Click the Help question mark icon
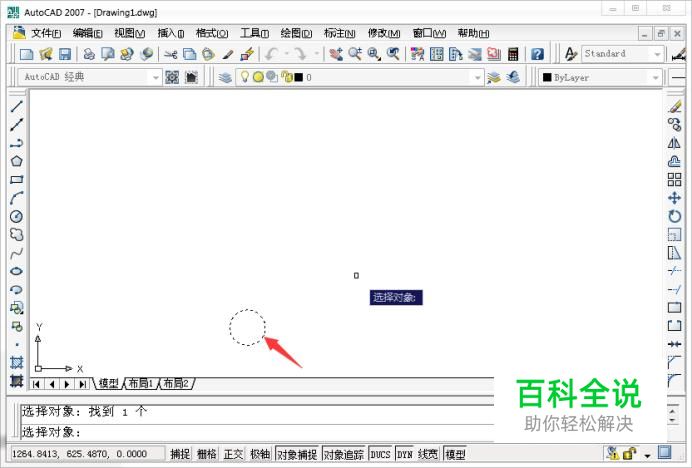This screenshot has width=692, height=468. [x=537, y=54]
